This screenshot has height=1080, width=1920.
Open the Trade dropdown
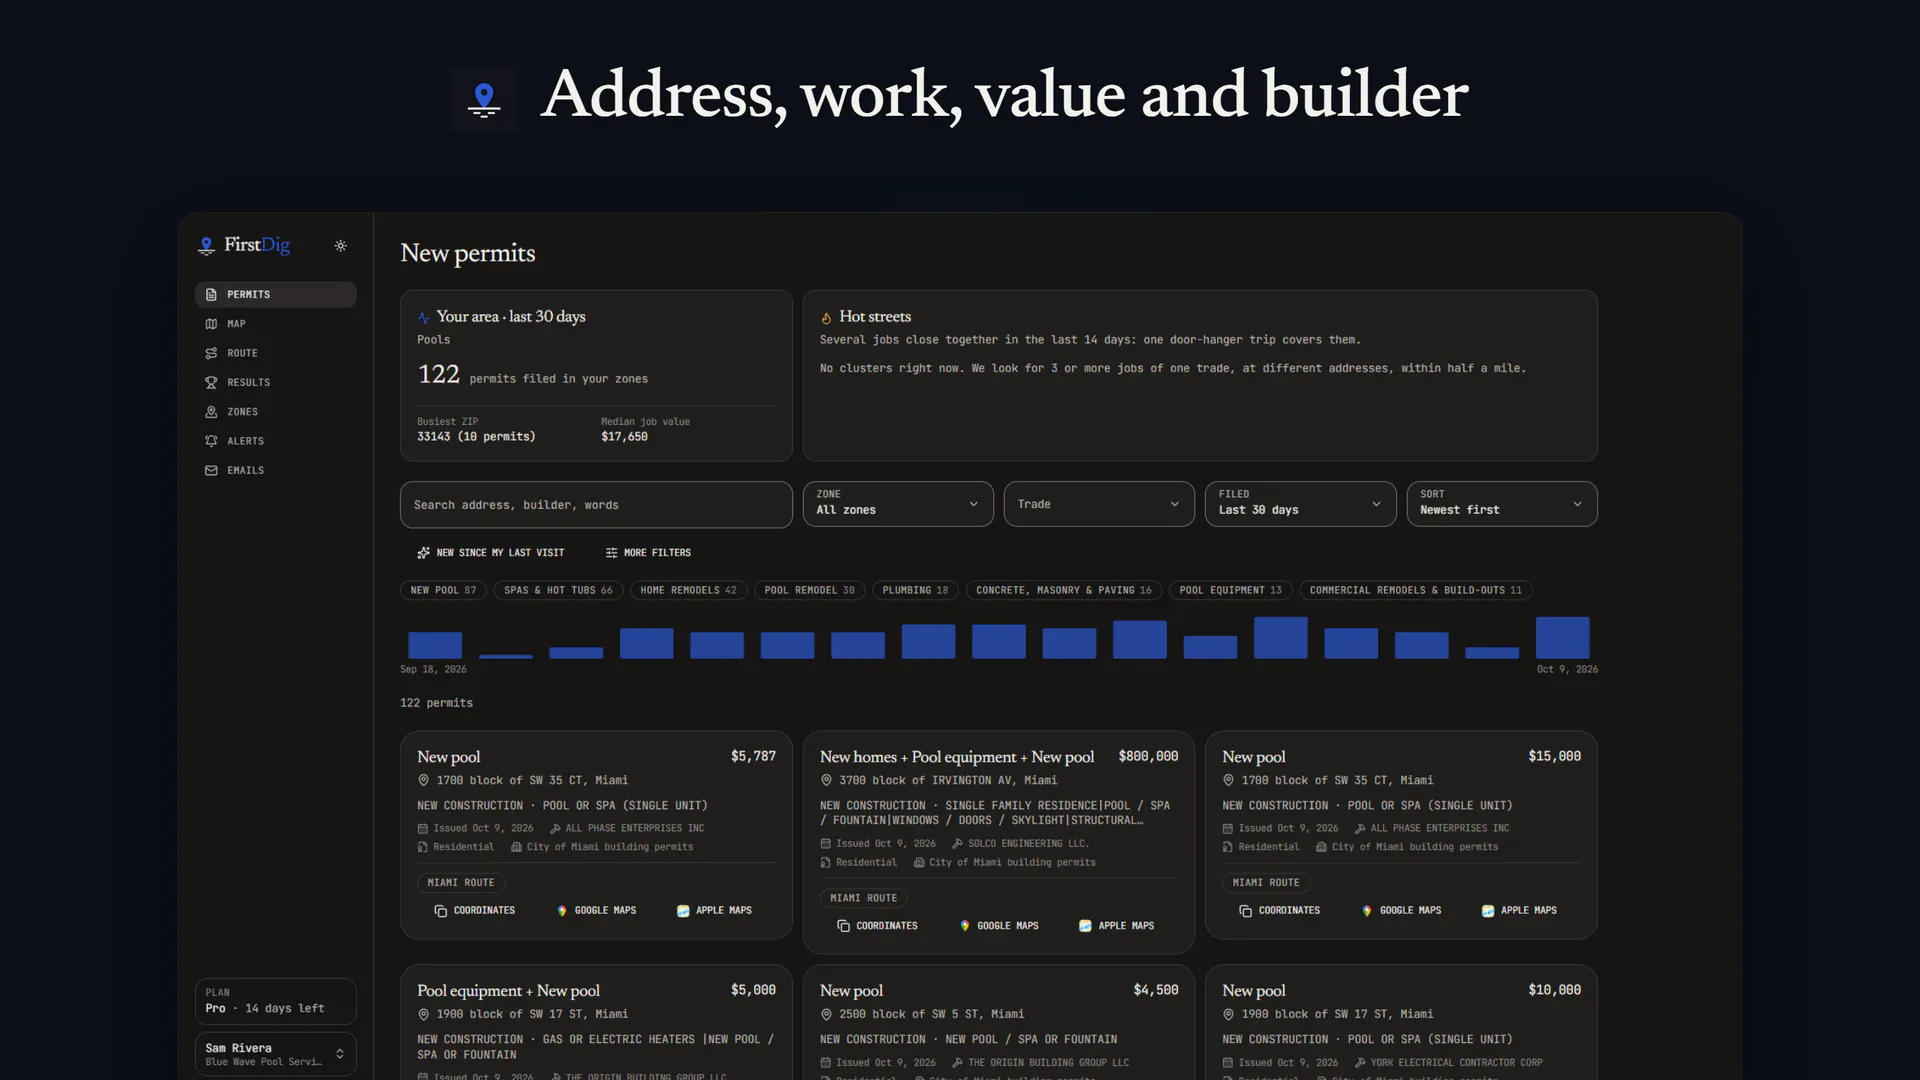point(1099,504)
